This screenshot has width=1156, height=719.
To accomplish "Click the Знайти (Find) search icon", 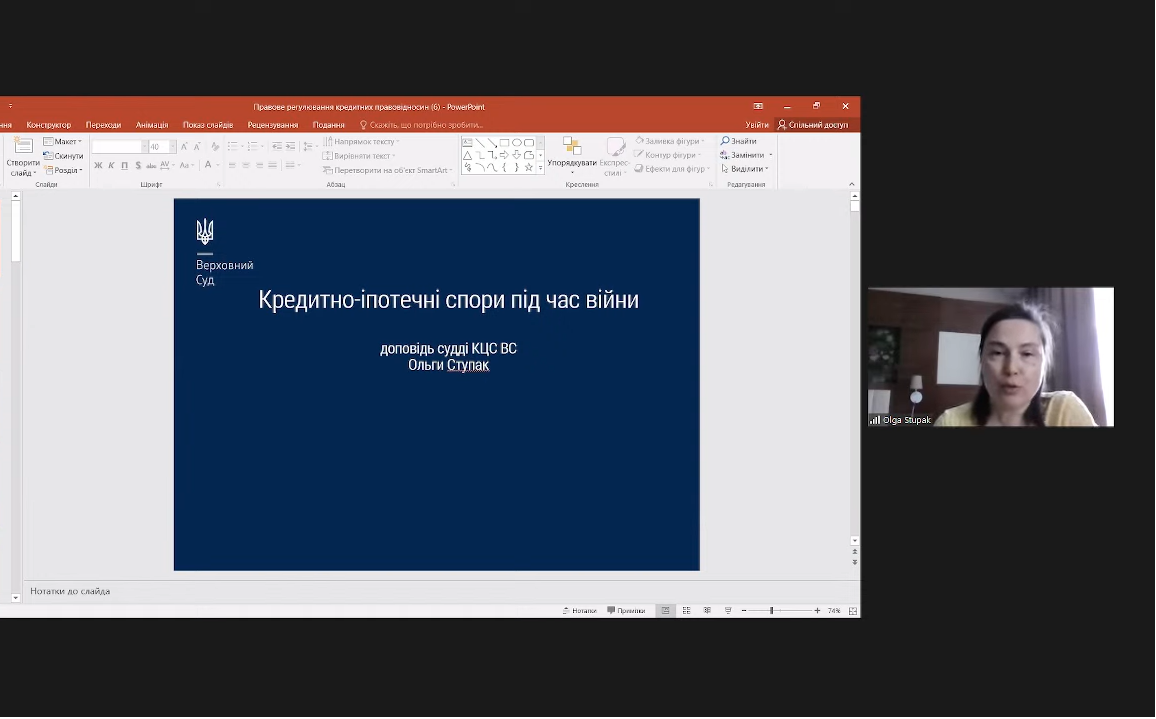I will pos(725,141).
